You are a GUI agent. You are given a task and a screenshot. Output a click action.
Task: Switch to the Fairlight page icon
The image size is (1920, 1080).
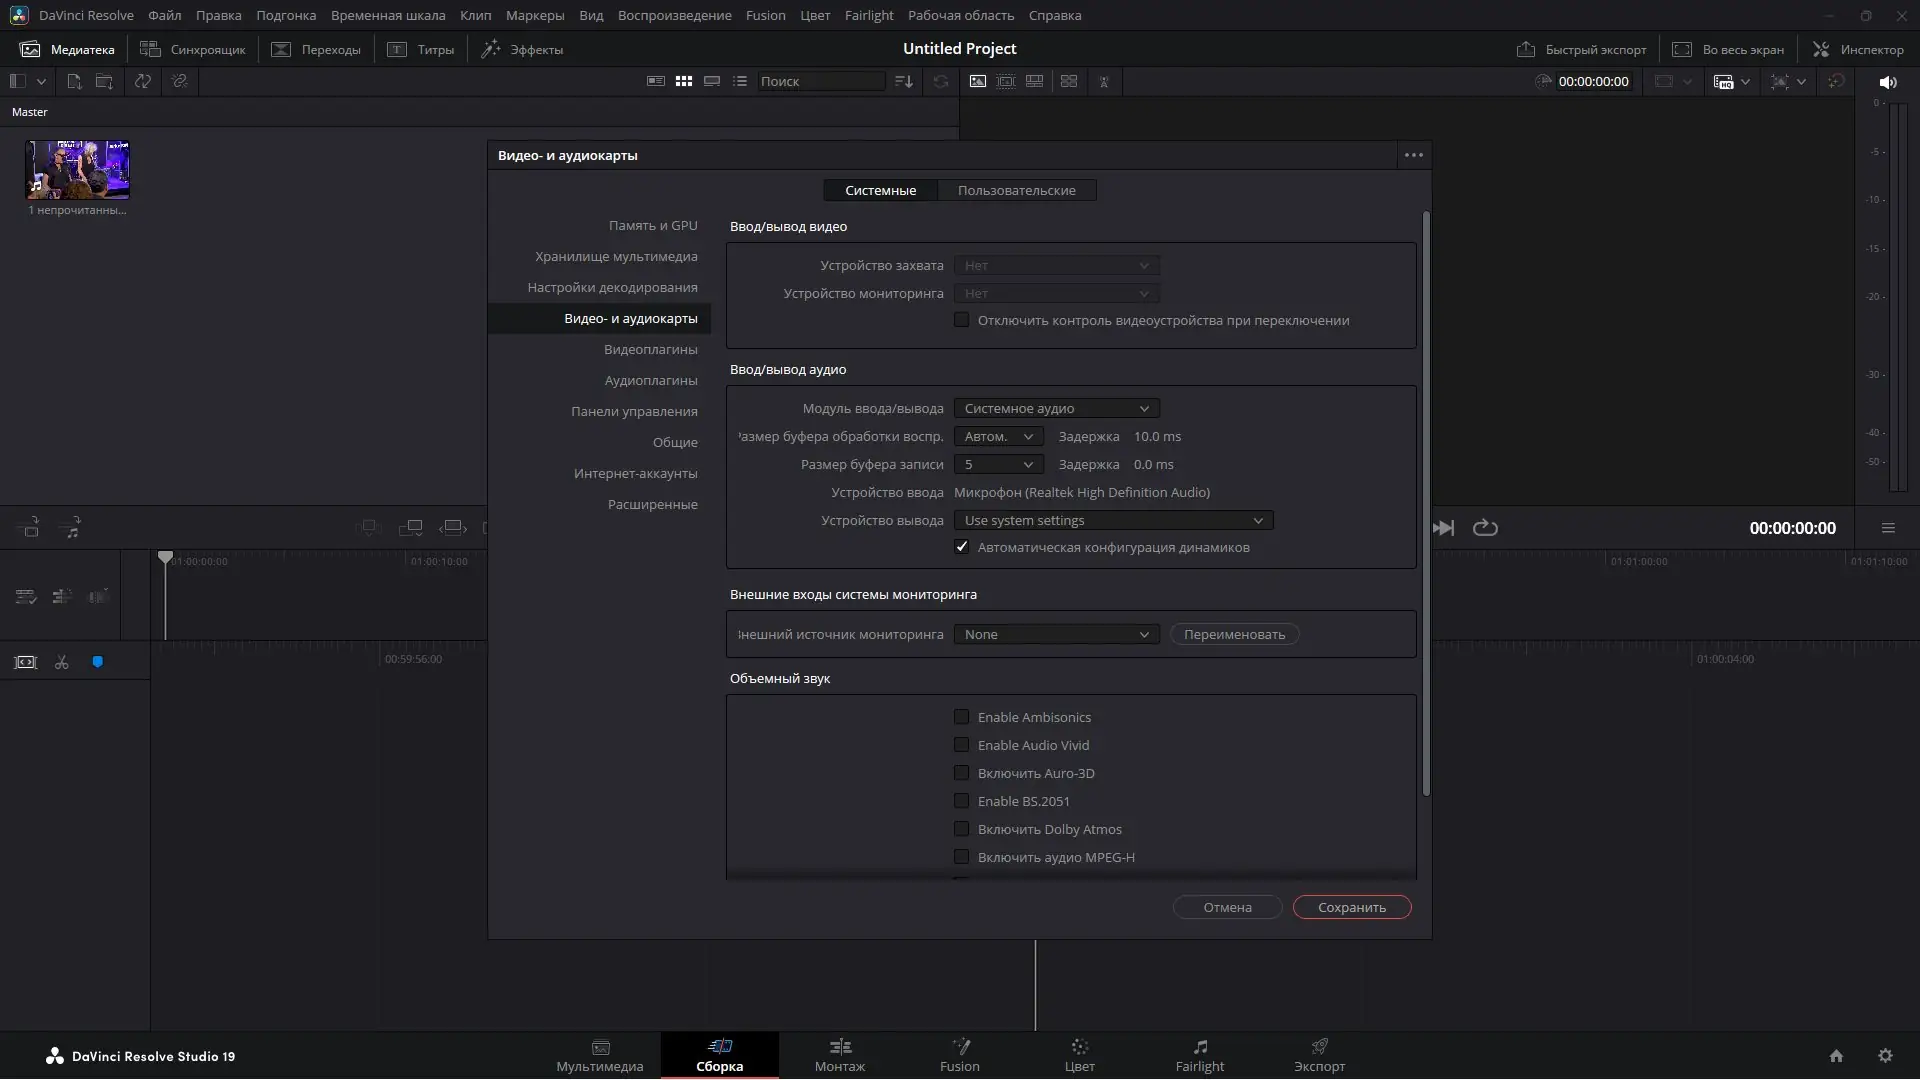click(x=1199, y=1047)
